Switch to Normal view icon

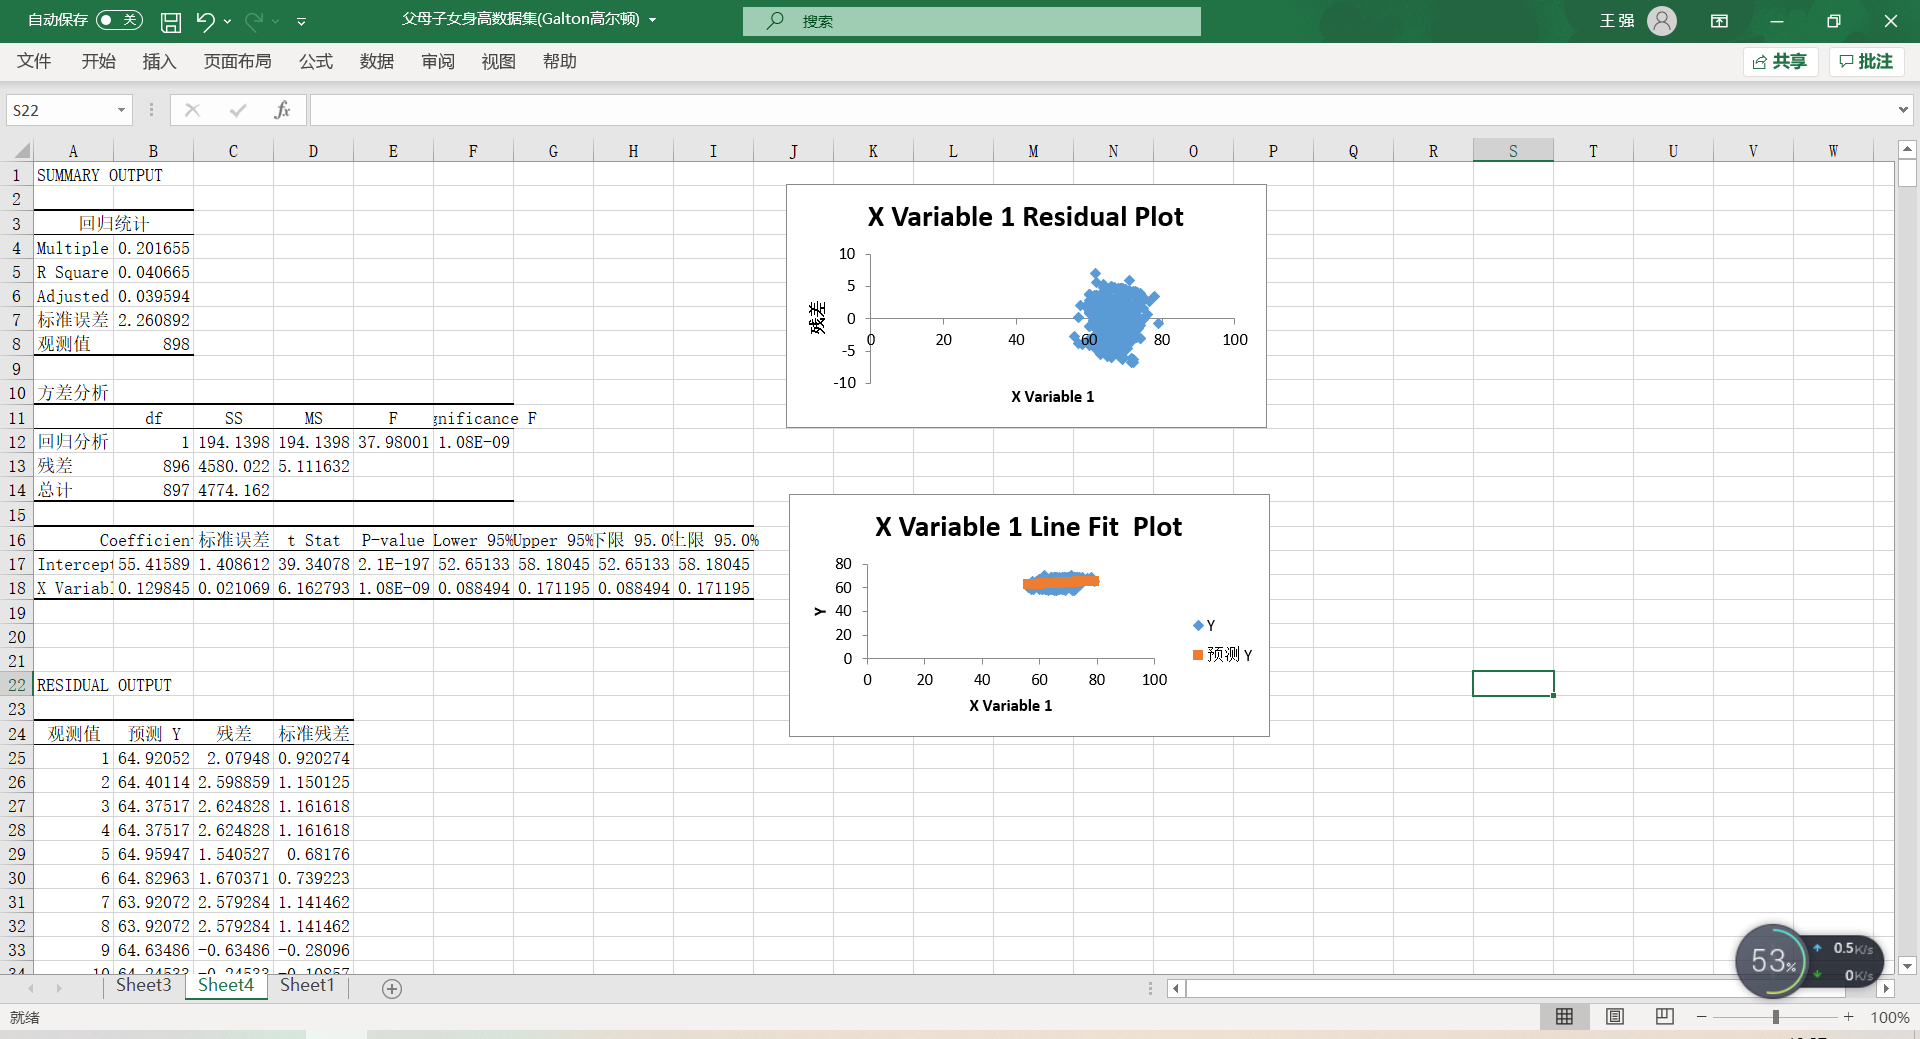pyautogui.click(x=1564, y=1016)
